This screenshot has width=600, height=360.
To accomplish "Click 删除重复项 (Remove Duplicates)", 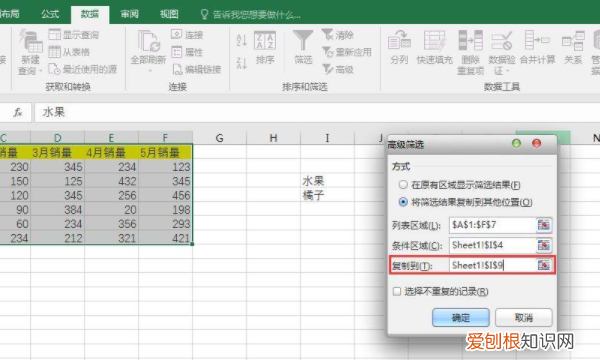I will tap(470, 53).
